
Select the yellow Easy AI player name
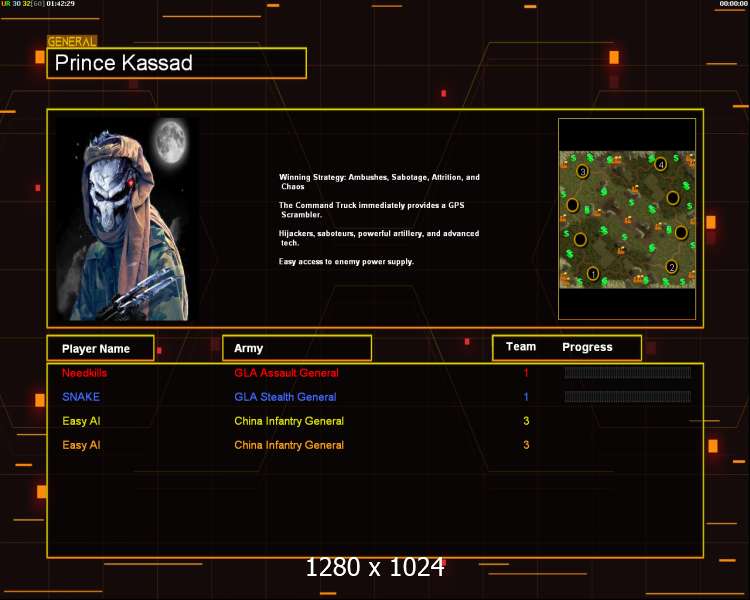(x=81, y=421)
